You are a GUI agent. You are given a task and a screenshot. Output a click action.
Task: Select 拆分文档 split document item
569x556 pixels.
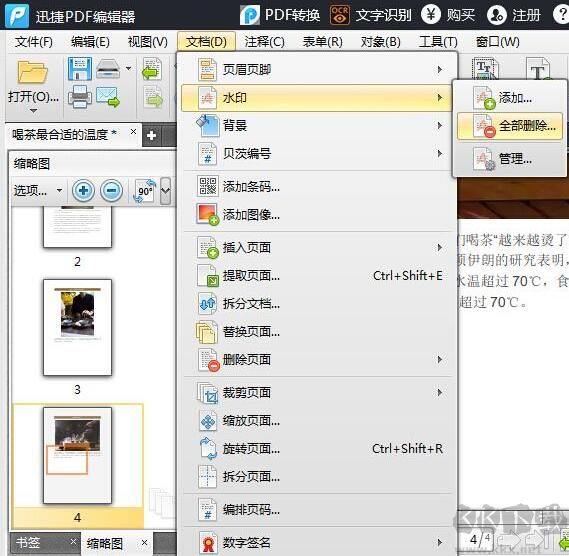tap(315, 304)
